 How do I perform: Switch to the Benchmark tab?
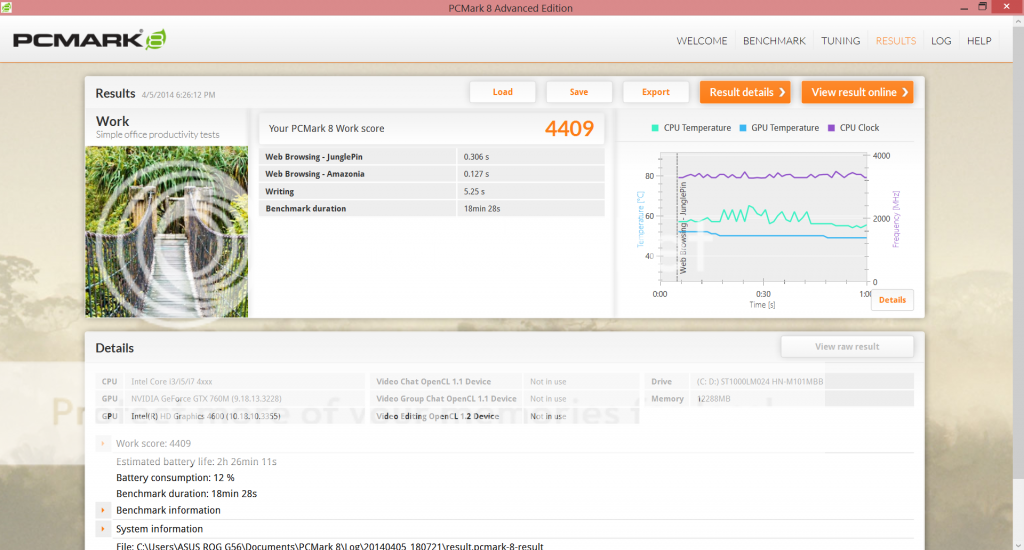click(x=774, y=41)
